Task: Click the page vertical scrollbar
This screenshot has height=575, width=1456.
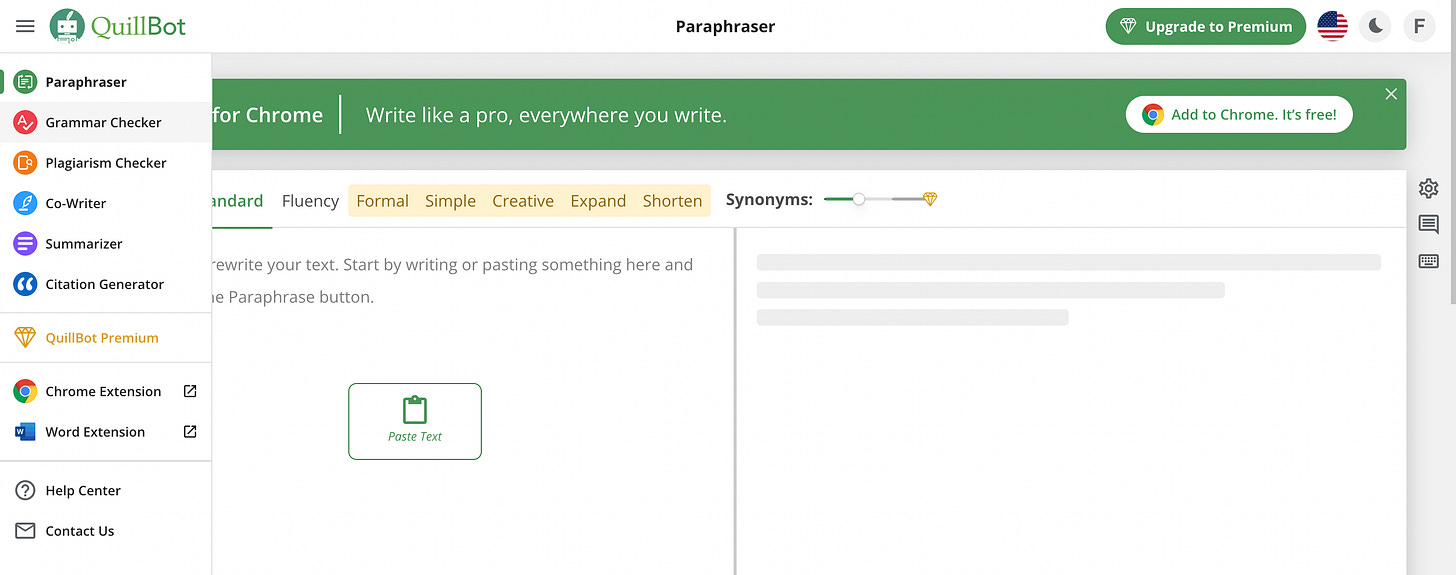Action: pyautogui.click(x=1451, y=180)
